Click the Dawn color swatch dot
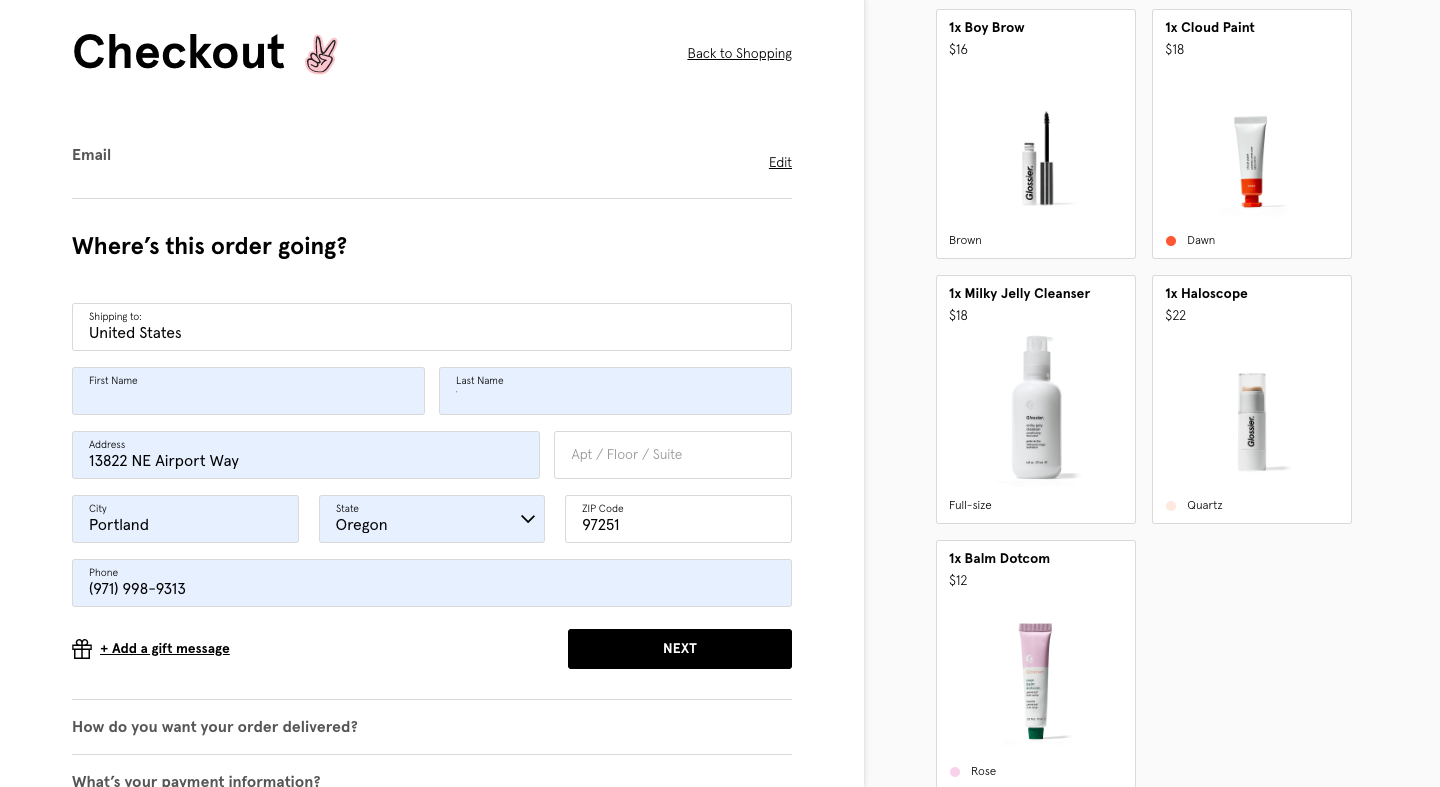 1171,241
